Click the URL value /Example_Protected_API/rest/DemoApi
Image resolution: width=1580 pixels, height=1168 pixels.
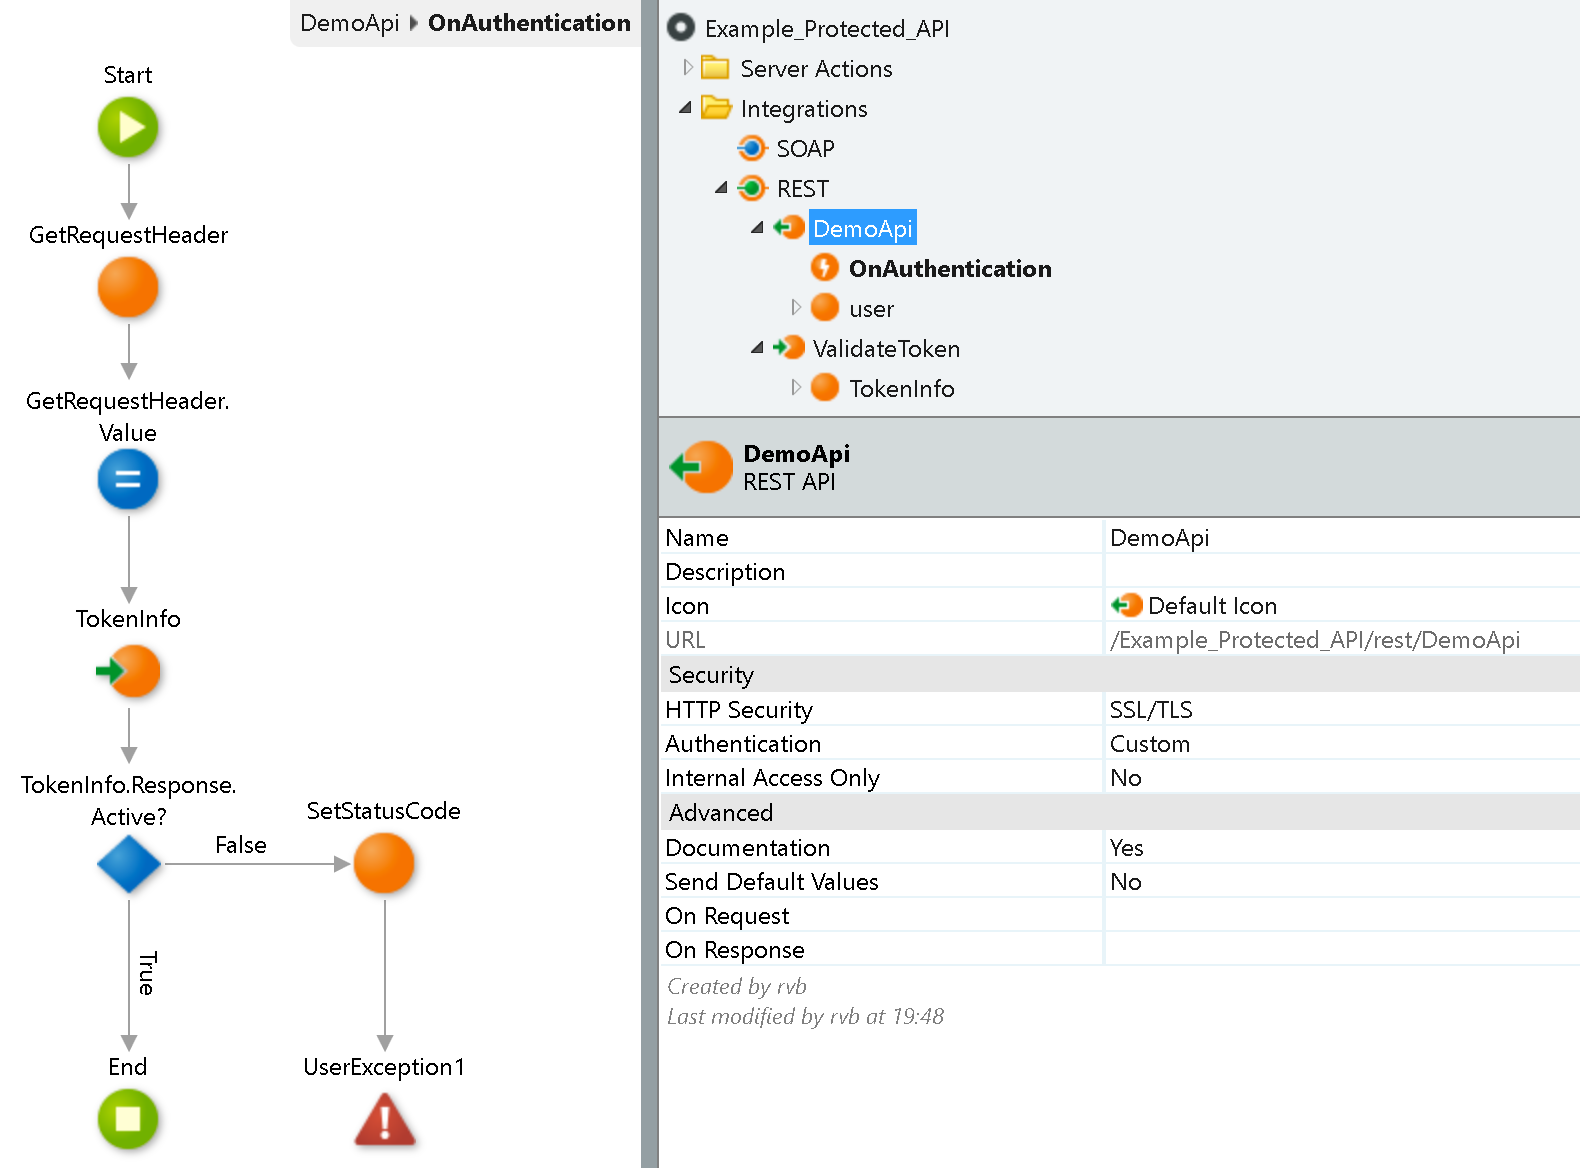pyautogui.click(x=1315, y=640)
